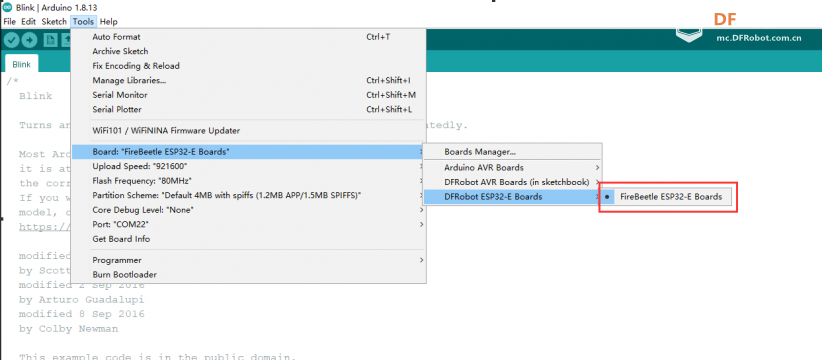
Task: Click Get Board Info
Action: tap(248, 239)
